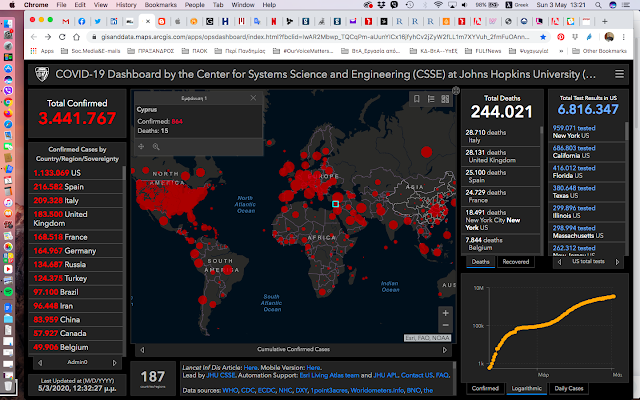Reload the page in Chrome
Image resolution: width=640 pixels, height=400 pixels.
[x=62, y=37]
